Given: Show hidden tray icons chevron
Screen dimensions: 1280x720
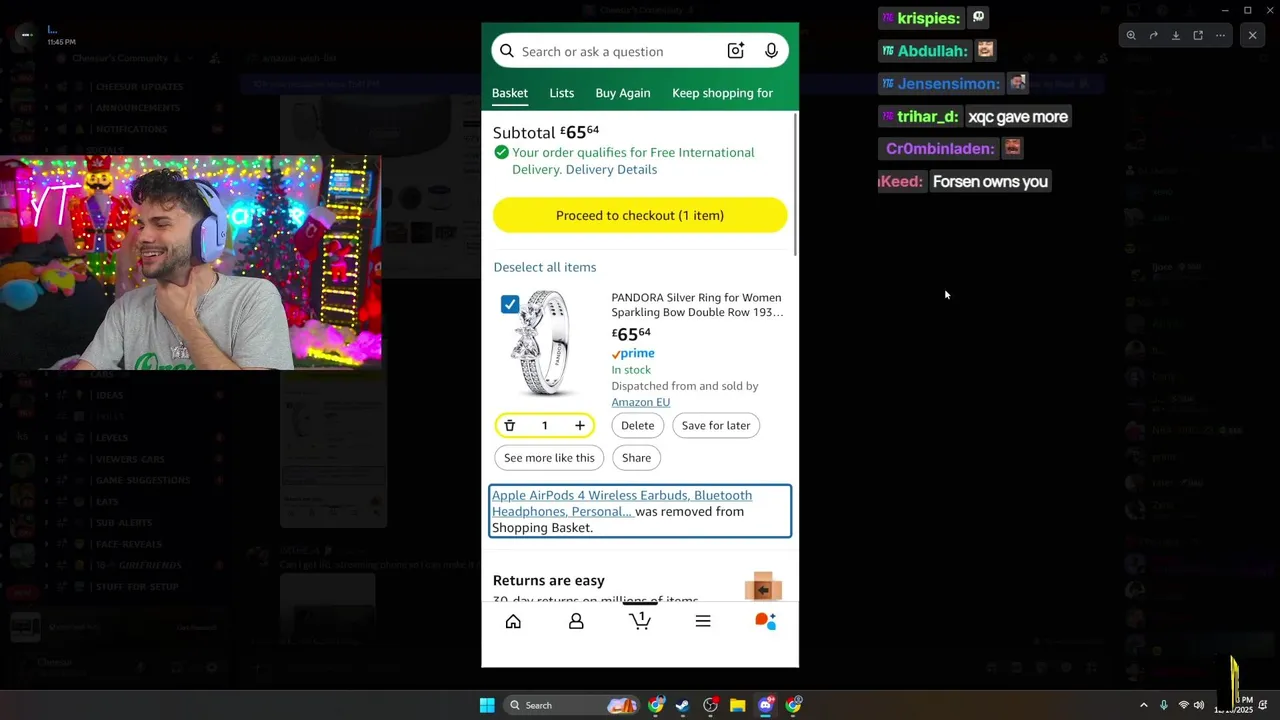Looking at the screenshot, I should pos(1143,705).
